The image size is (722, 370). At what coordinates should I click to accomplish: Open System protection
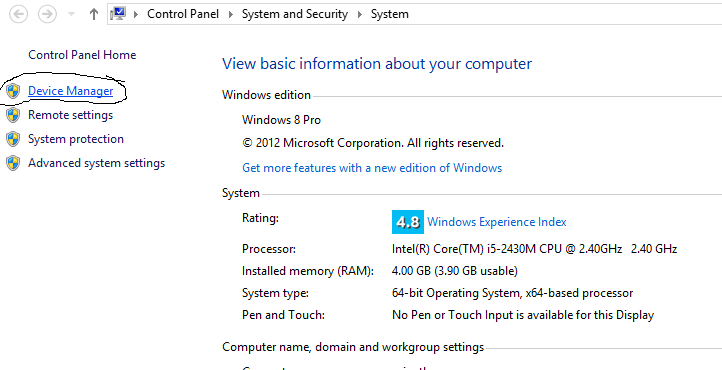76,139
